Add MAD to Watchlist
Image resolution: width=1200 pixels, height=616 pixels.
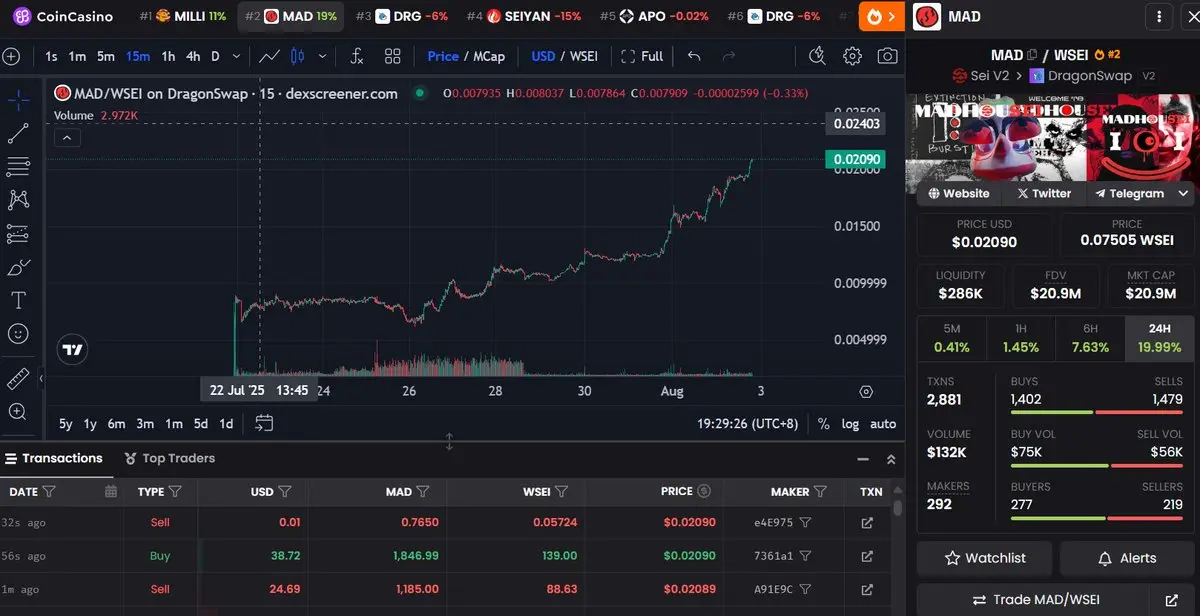[985, 558]
